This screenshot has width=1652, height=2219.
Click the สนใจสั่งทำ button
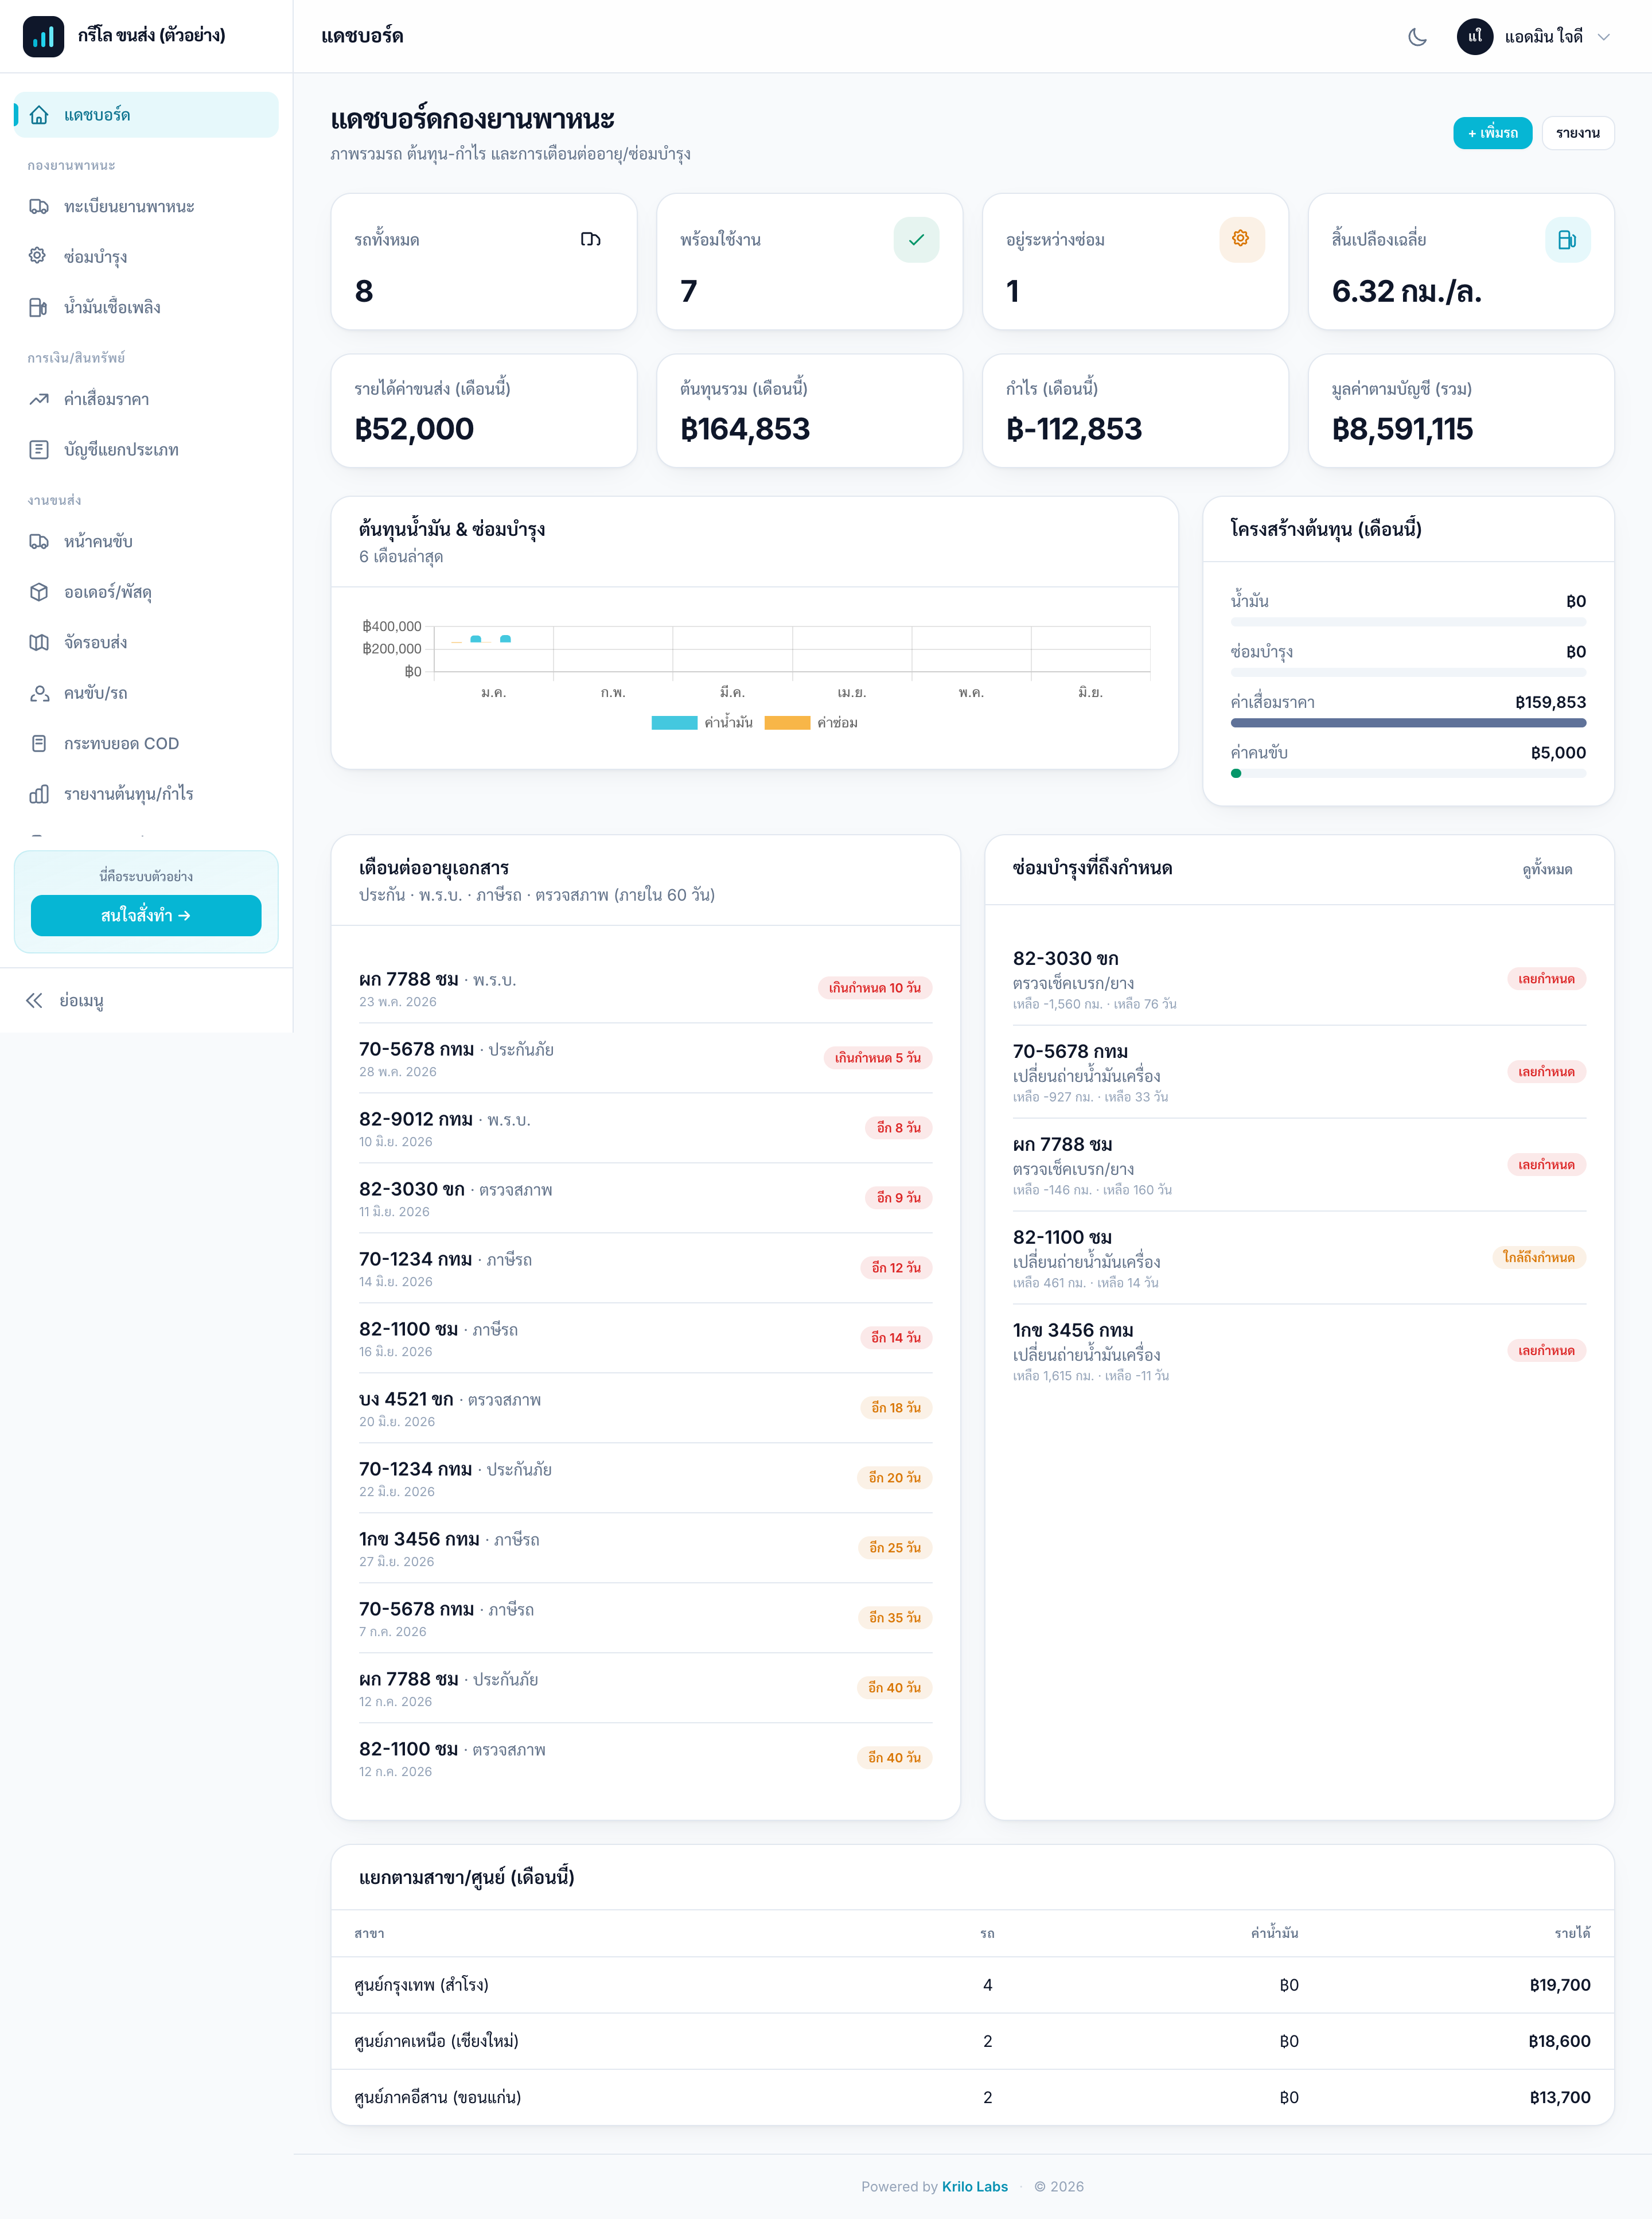pos(146,915)
